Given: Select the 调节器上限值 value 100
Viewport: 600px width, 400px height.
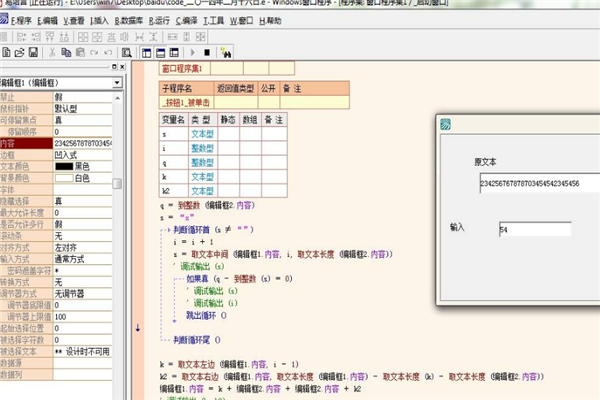Looking at the screenshot, I should (x=83, y=317).
